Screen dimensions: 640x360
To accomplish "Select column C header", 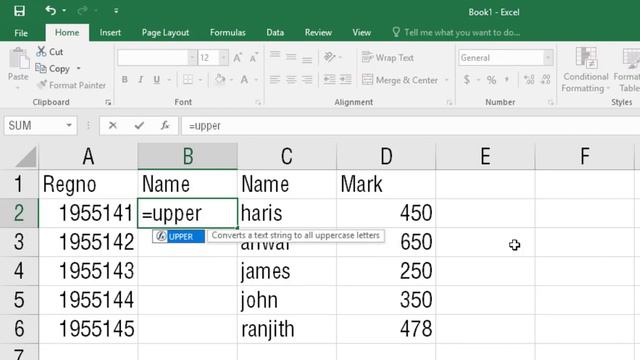I will coord(287,156).
